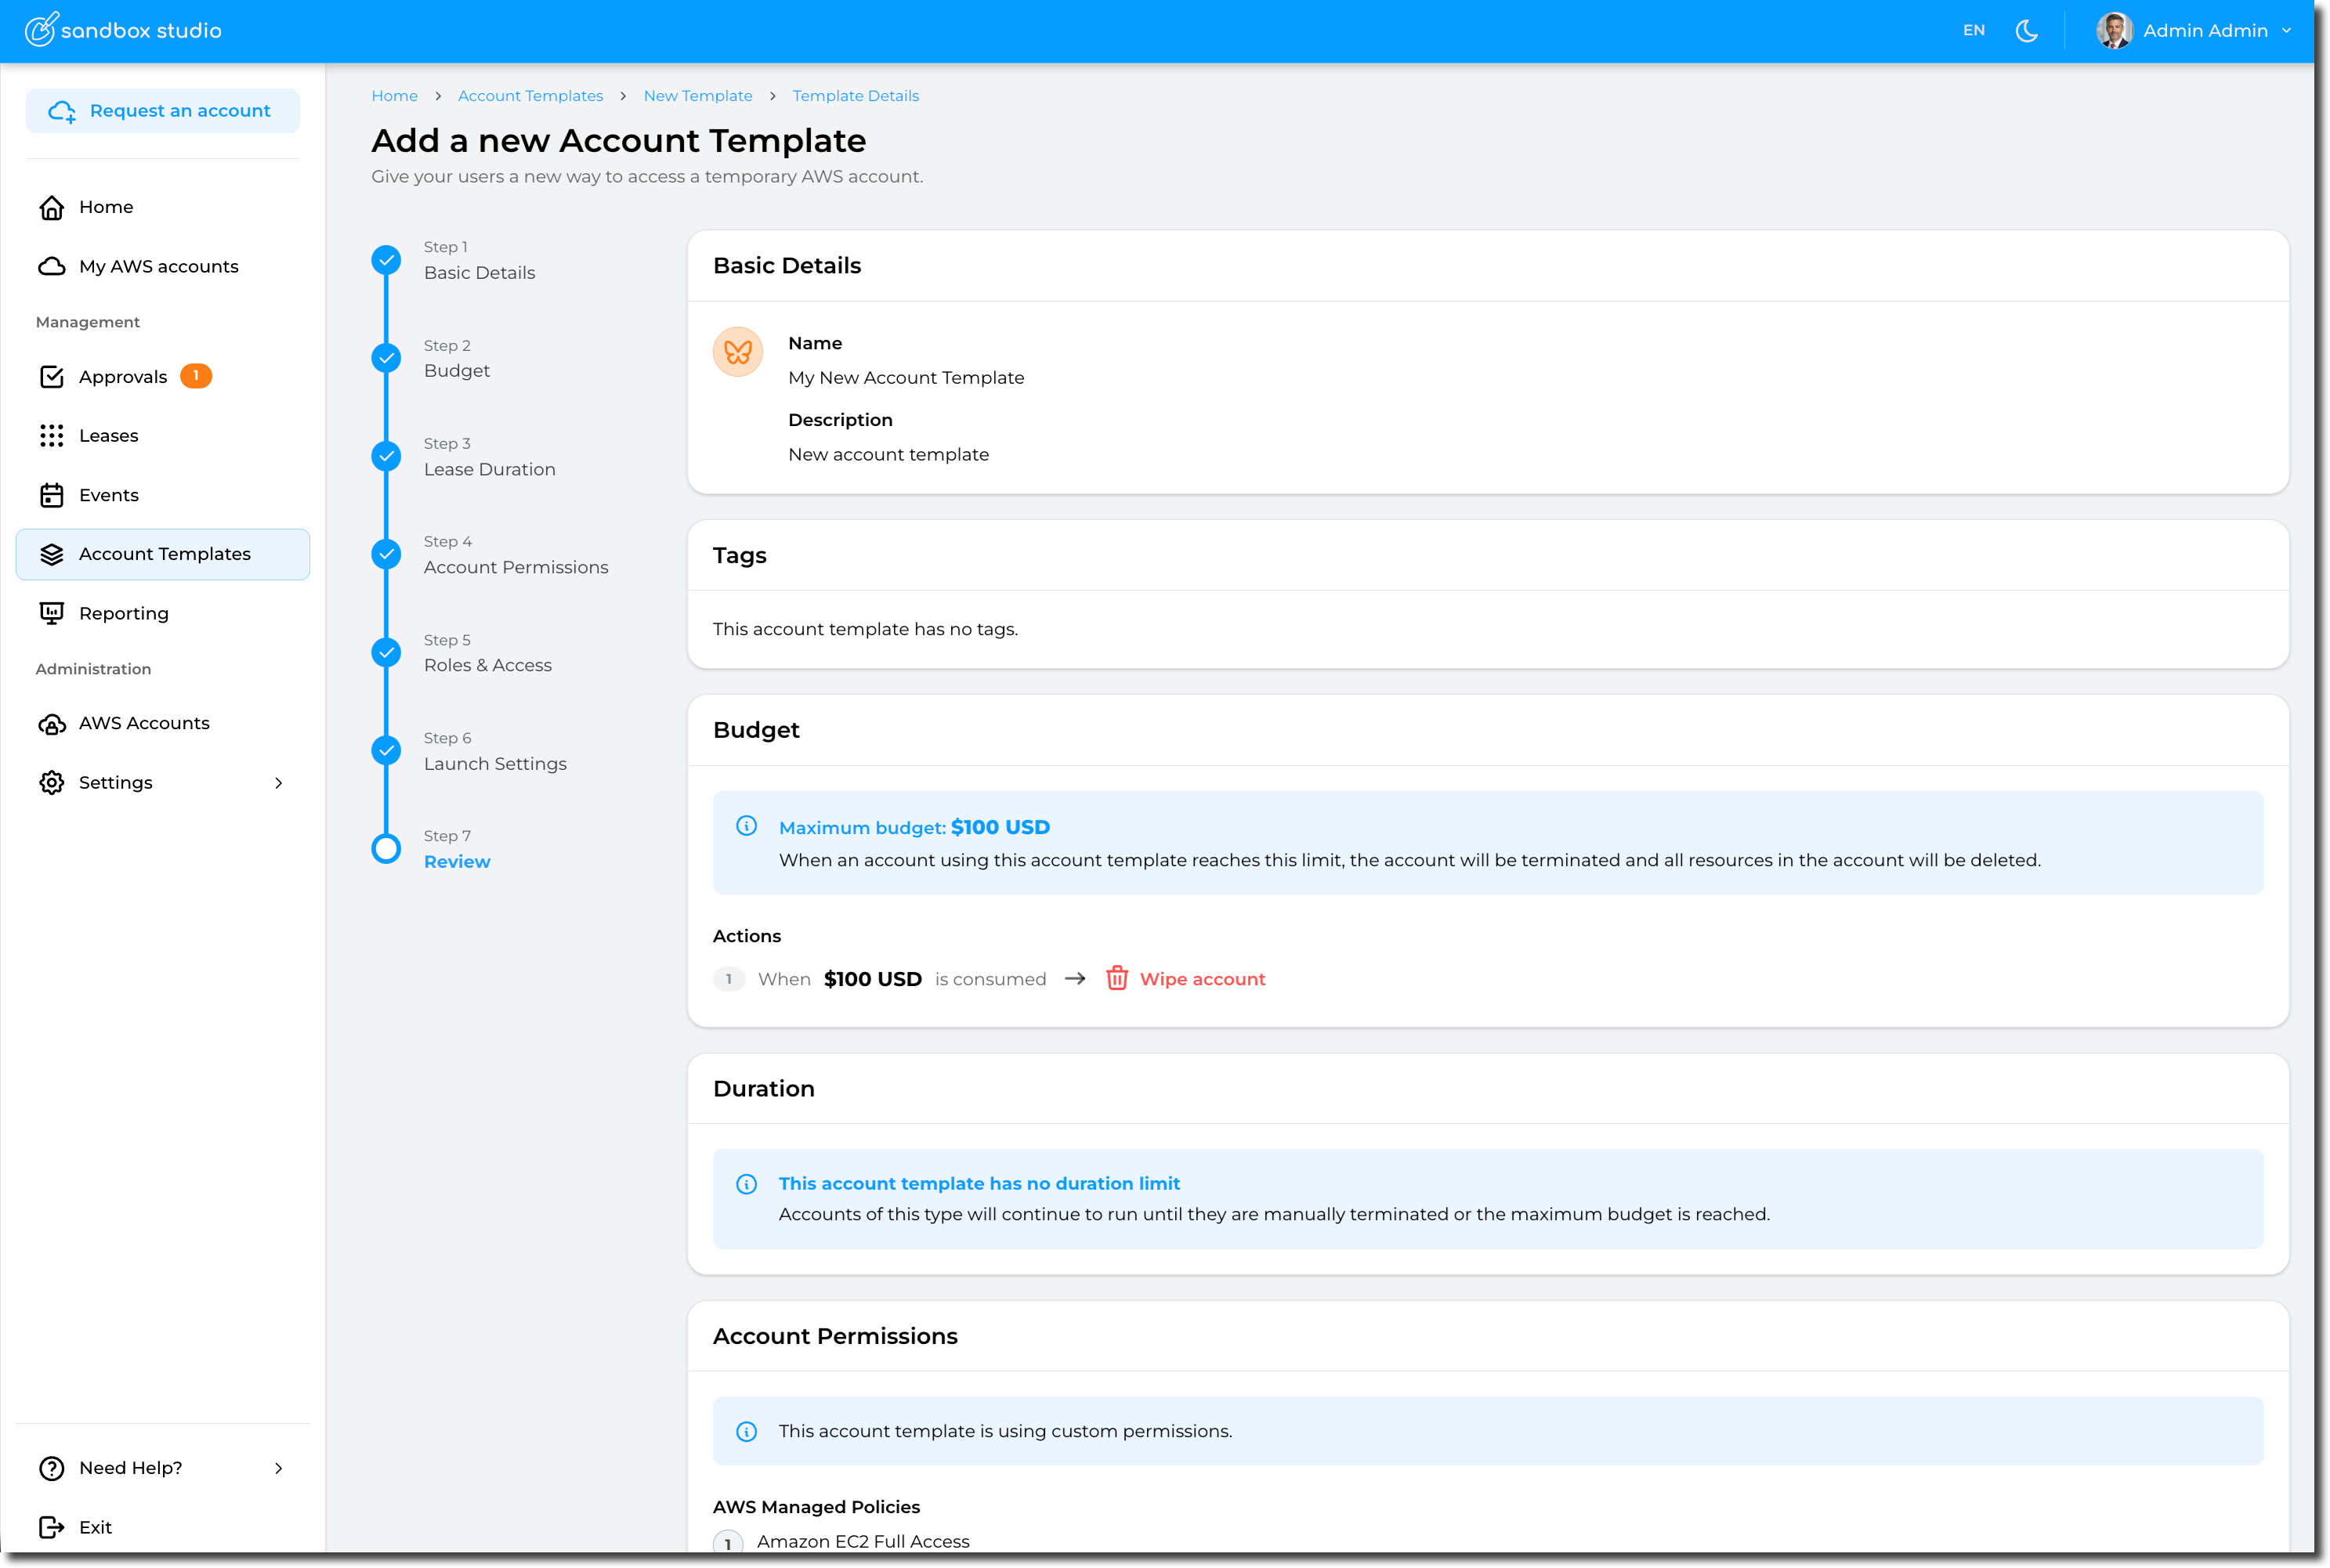Viewport: 2330px width, 1568px height.
Task: Expand the Settings submenu
Action: pyautogui.click(x=278, y=783)
